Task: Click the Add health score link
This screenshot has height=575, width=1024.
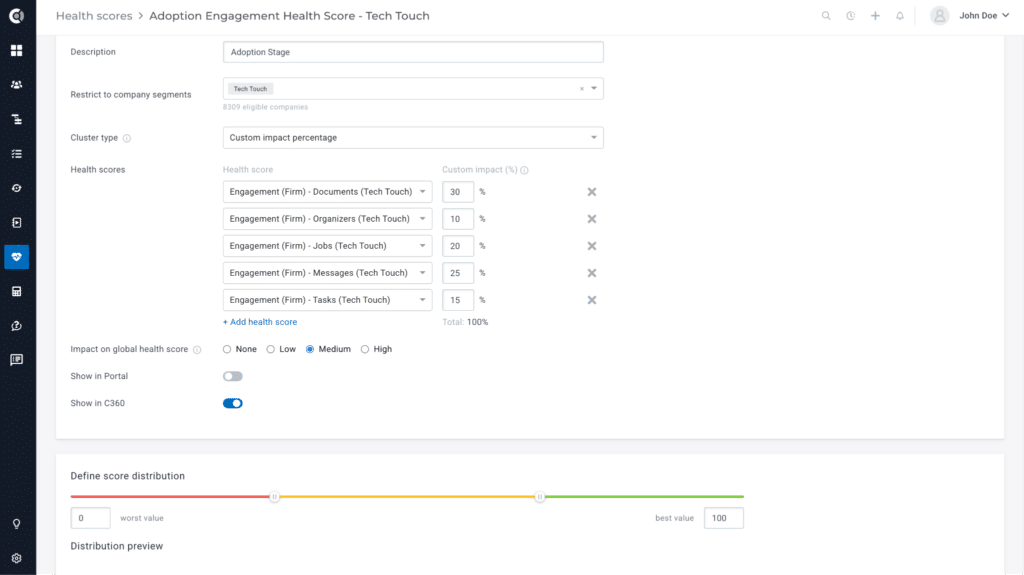Action: [260, 322]
